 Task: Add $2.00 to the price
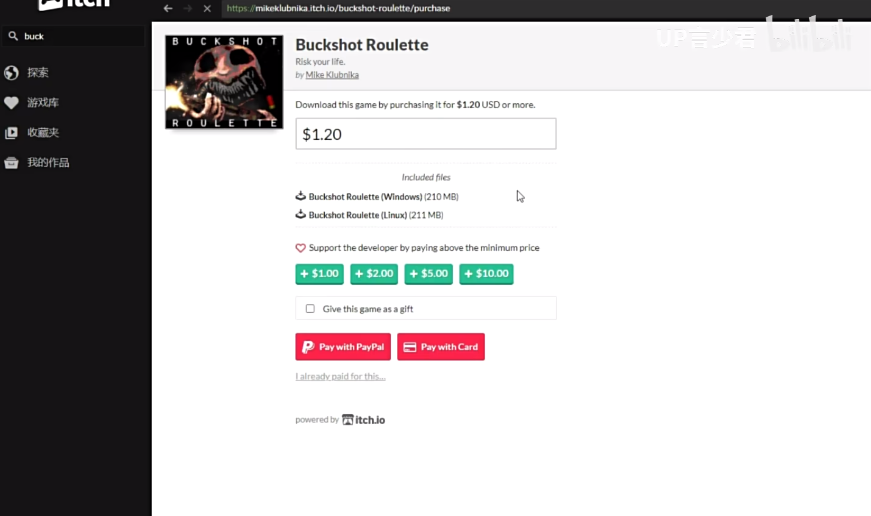(374, 274)
